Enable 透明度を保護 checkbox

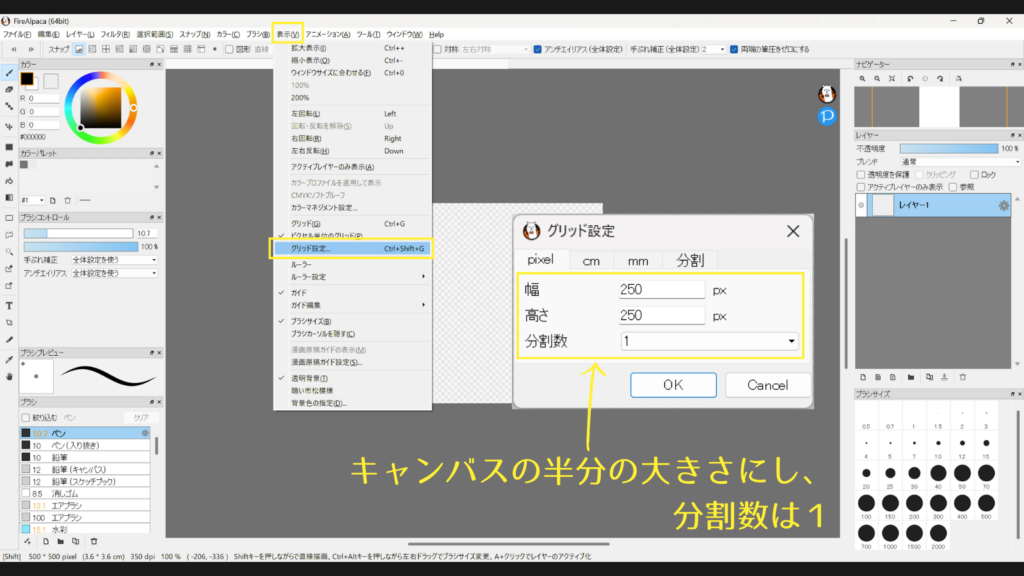pyautogui.click(x=861, y=174)
